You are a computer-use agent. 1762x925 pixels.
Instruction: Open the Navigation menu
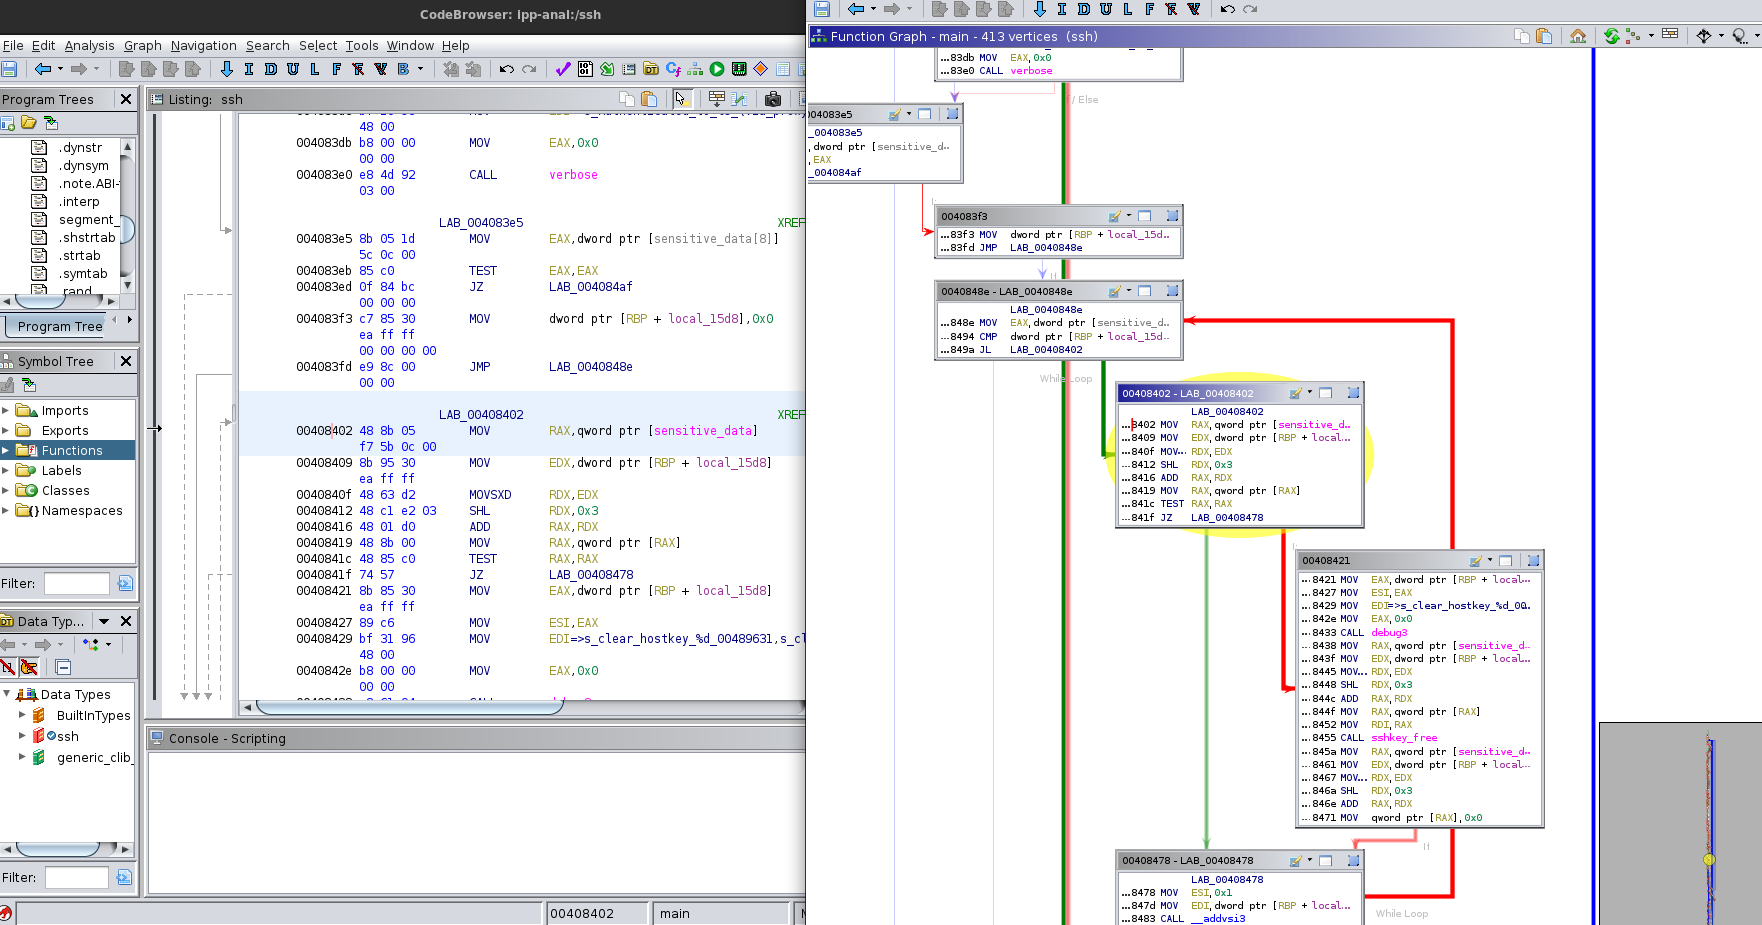tap(204, 45)
